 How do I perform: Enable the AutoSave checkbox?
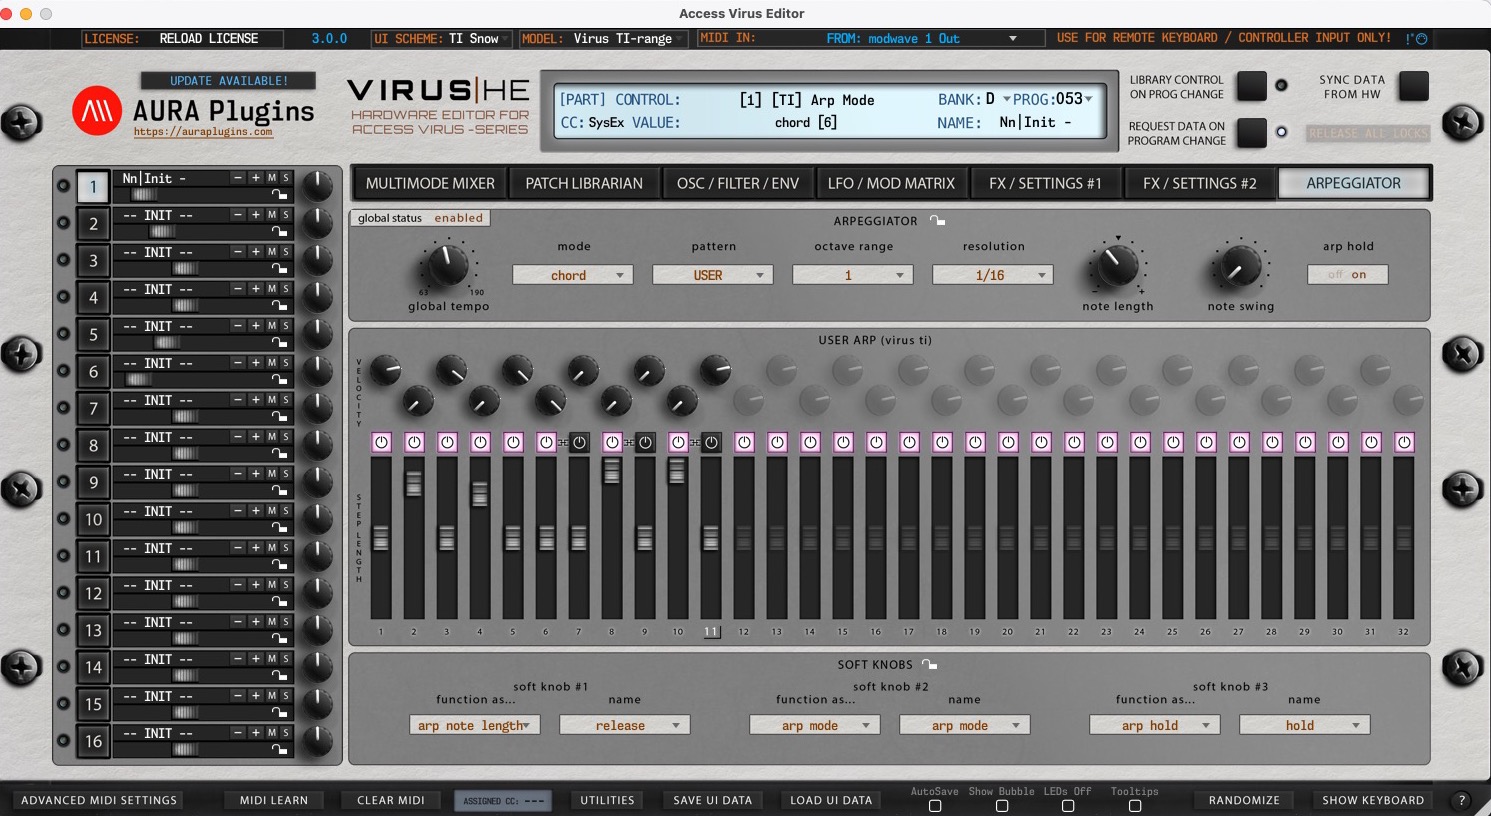(935, 806)
